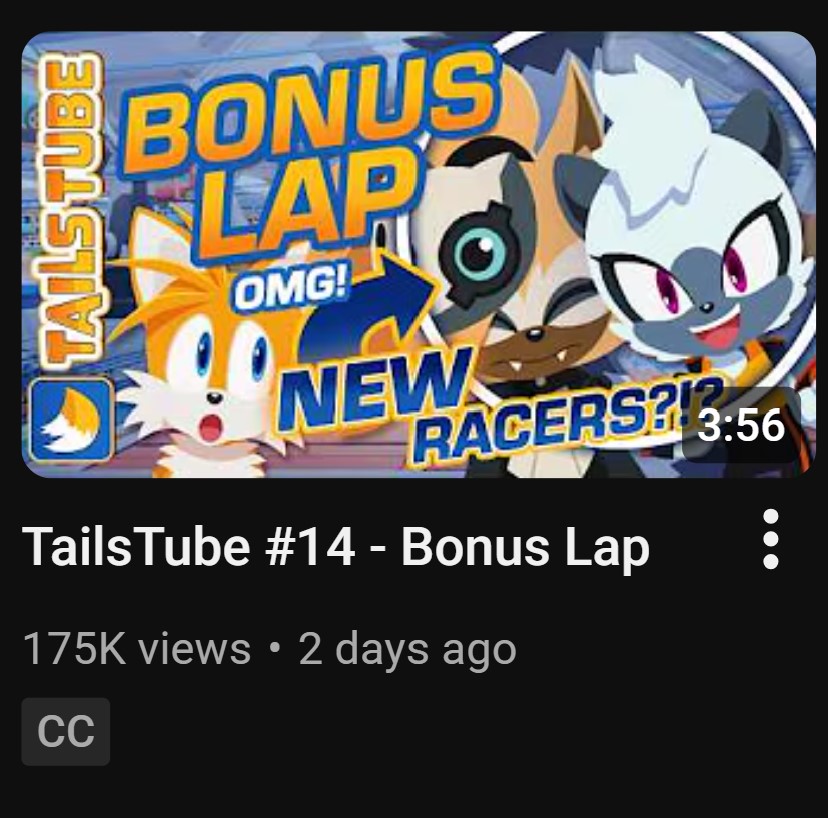Click the OMG! speech bubble
This screenshot has height=818, width=828.
pos(291,288)
